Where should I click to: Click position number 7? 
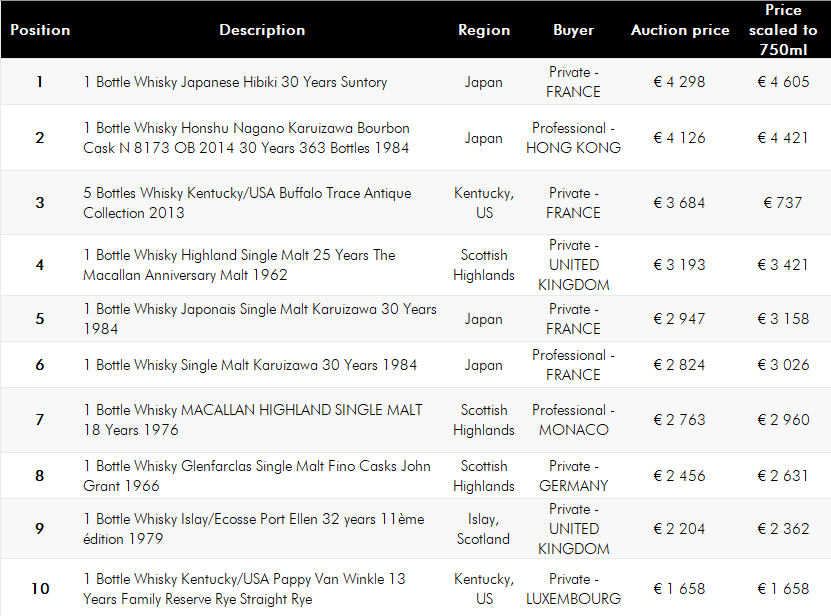[x=40, y=420]
